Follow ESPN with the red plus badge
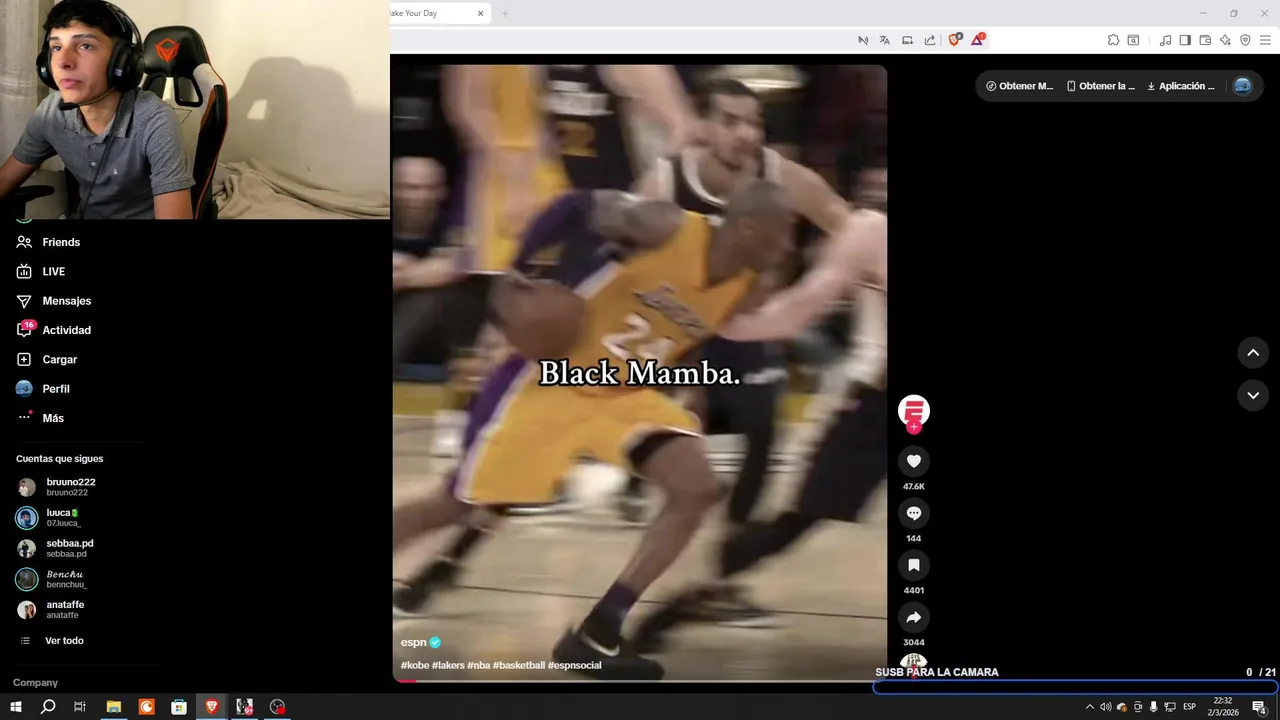 (x=914, y=427)
